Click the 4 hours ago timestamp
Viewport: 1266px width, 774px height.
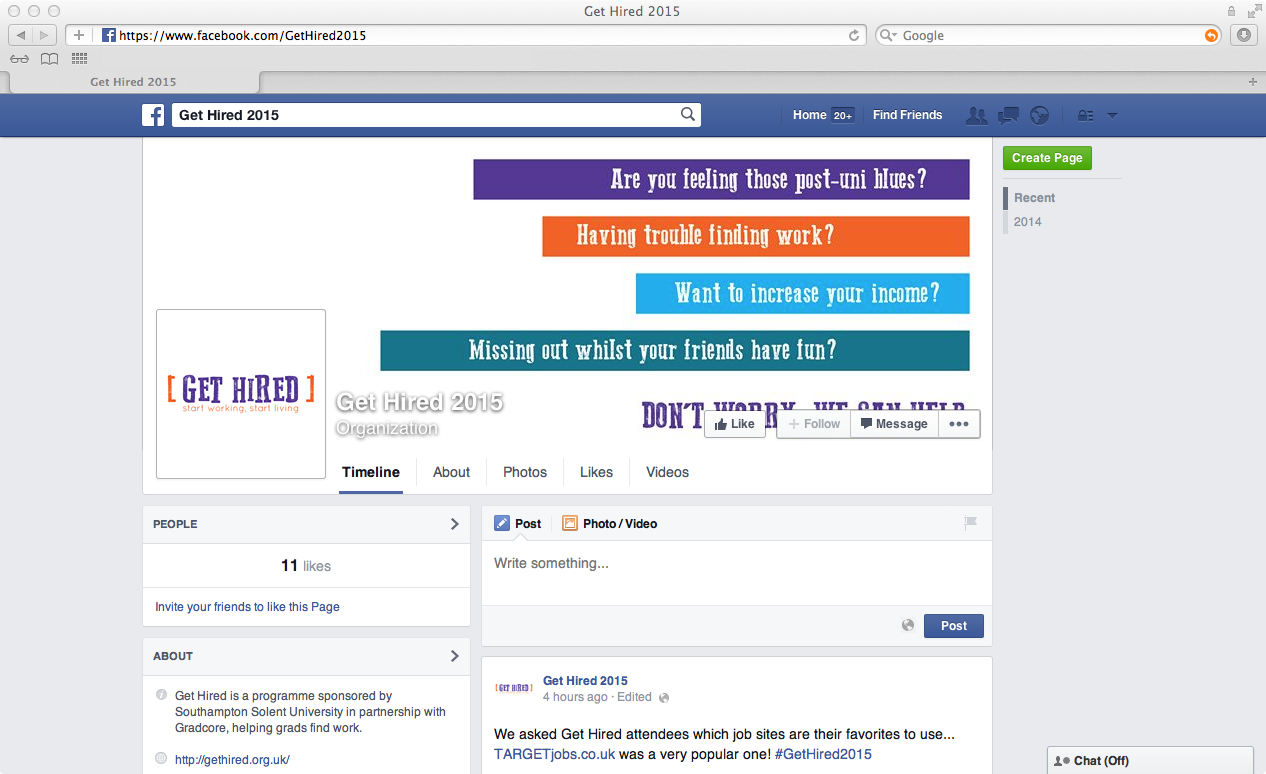pos(575,697)
